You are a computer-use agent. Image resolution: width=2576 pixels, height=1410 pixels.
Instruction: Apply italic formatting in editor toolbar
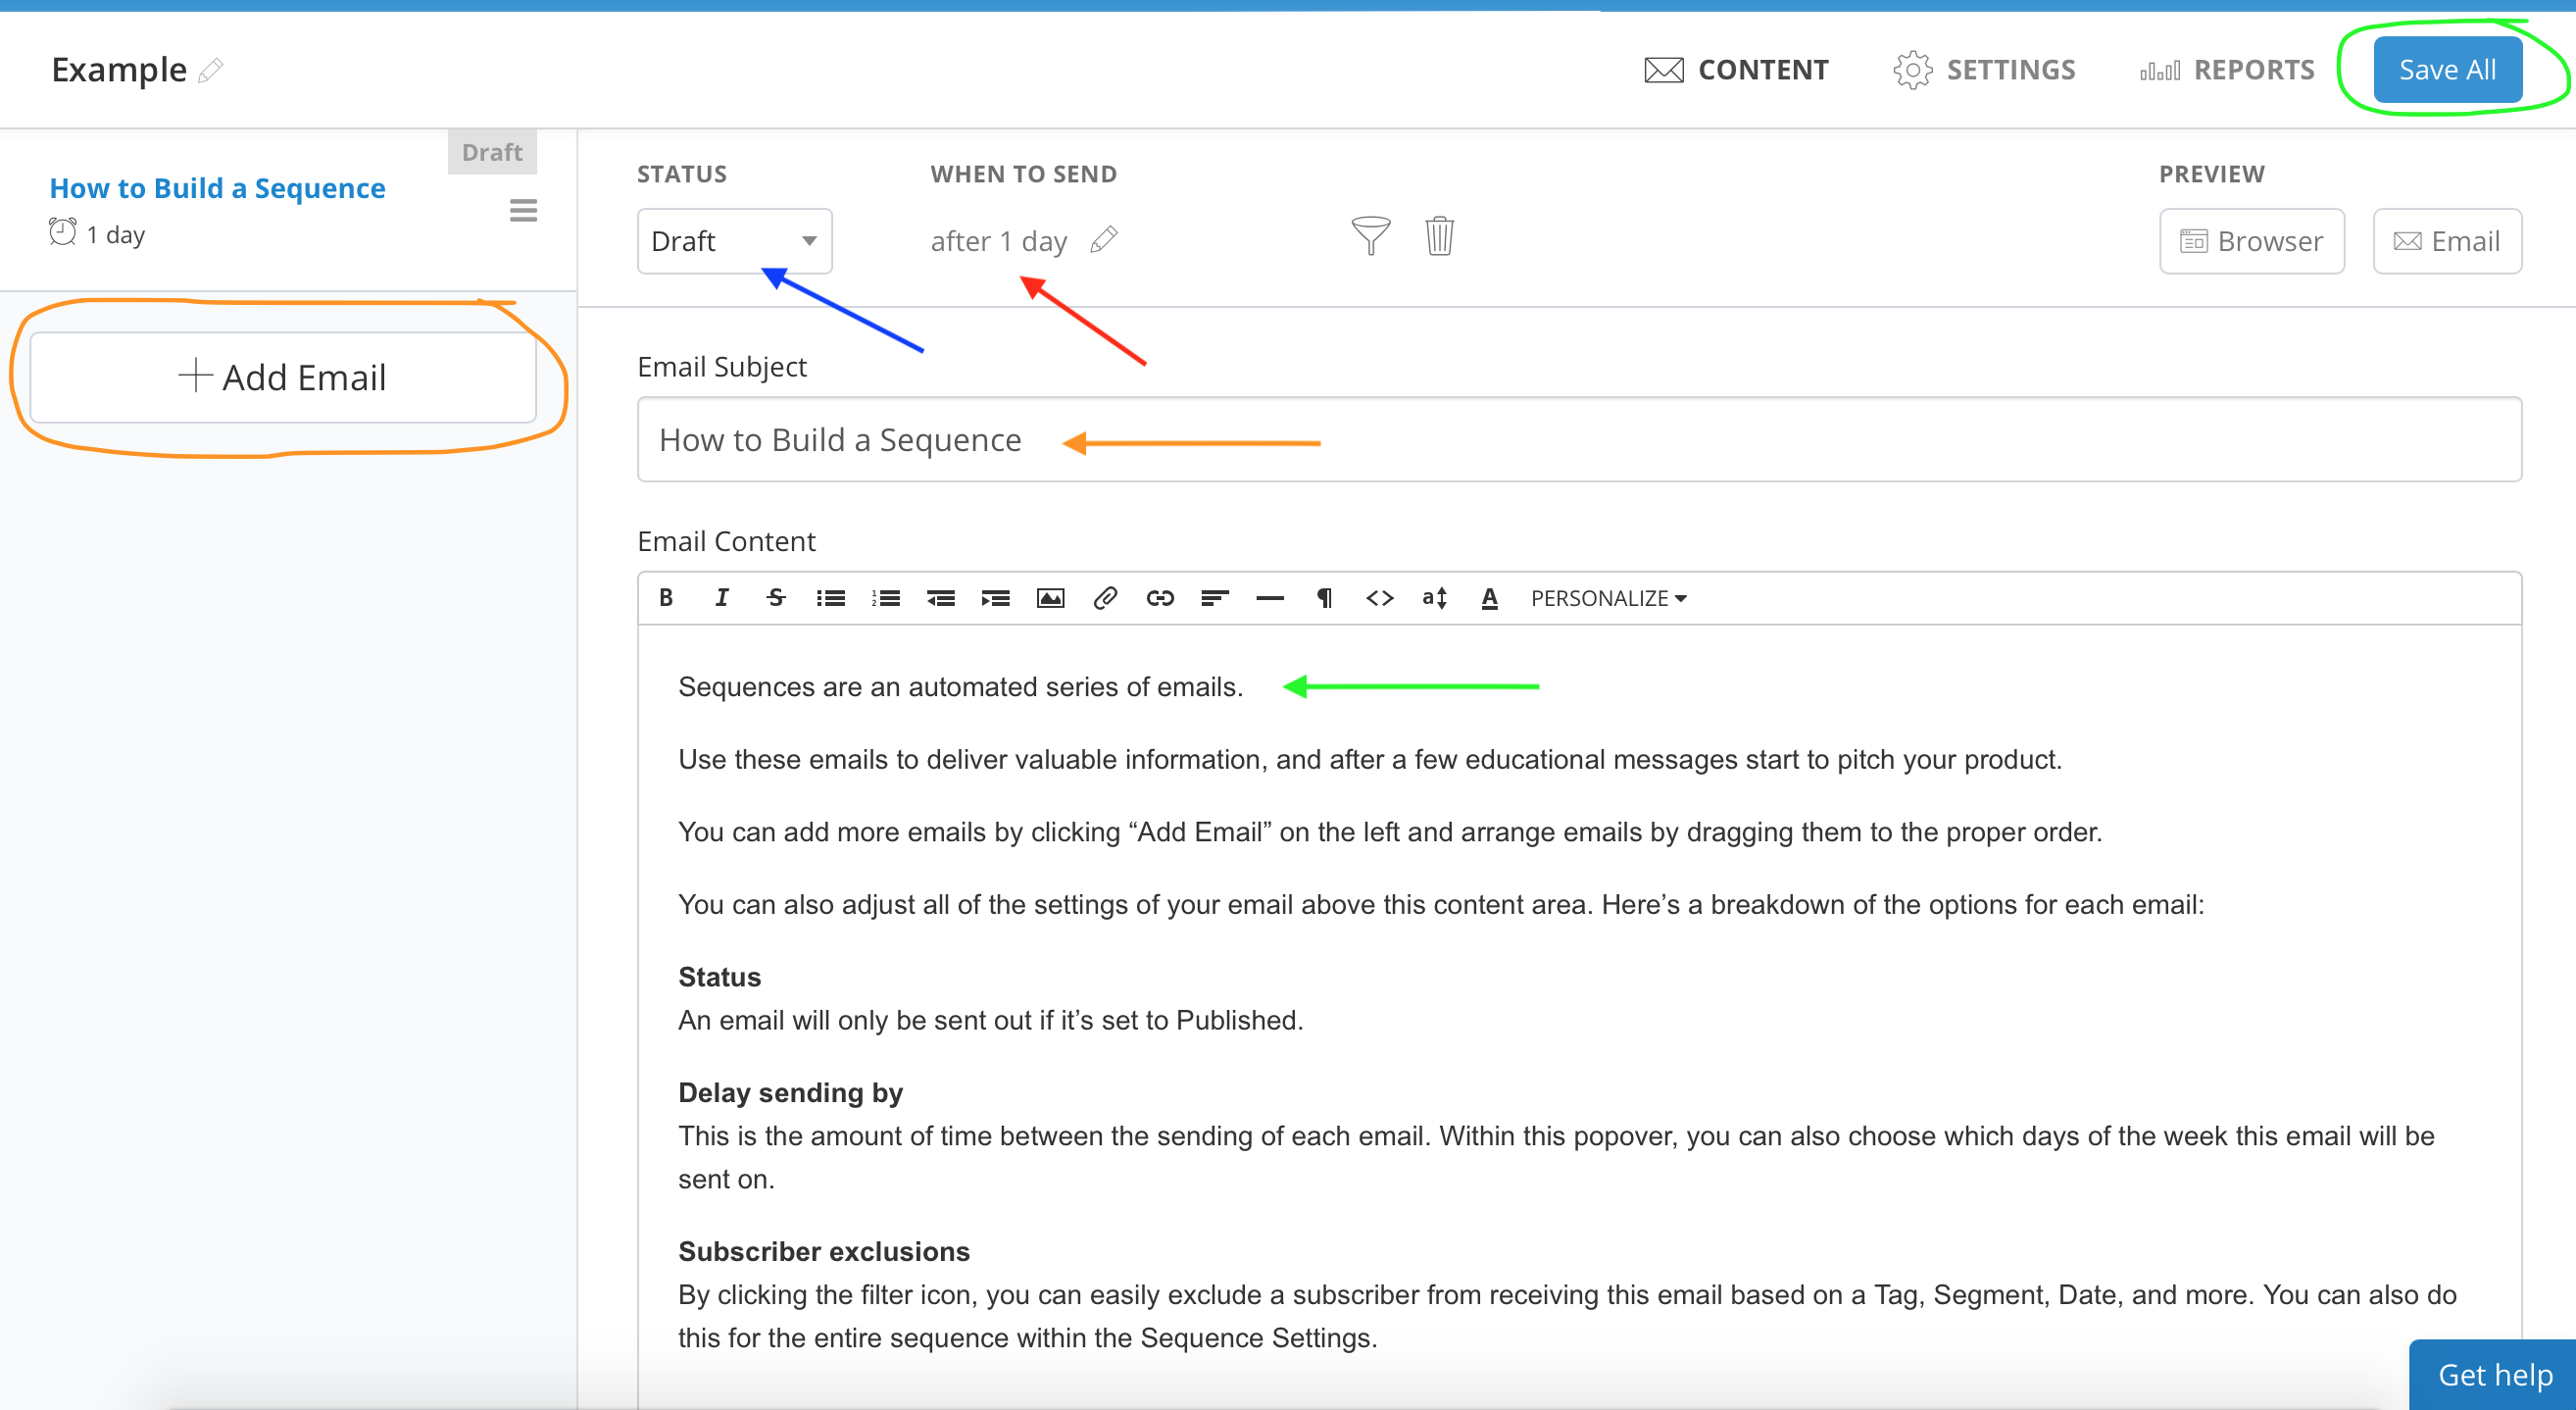721,598
